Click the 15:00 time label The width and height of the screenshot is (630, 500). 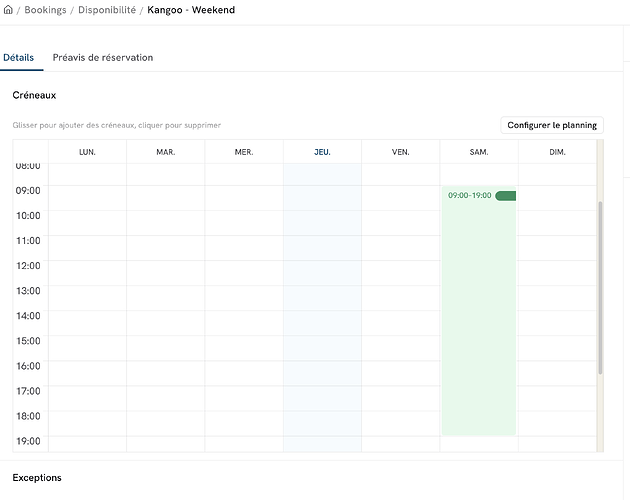tap(28, 341)
